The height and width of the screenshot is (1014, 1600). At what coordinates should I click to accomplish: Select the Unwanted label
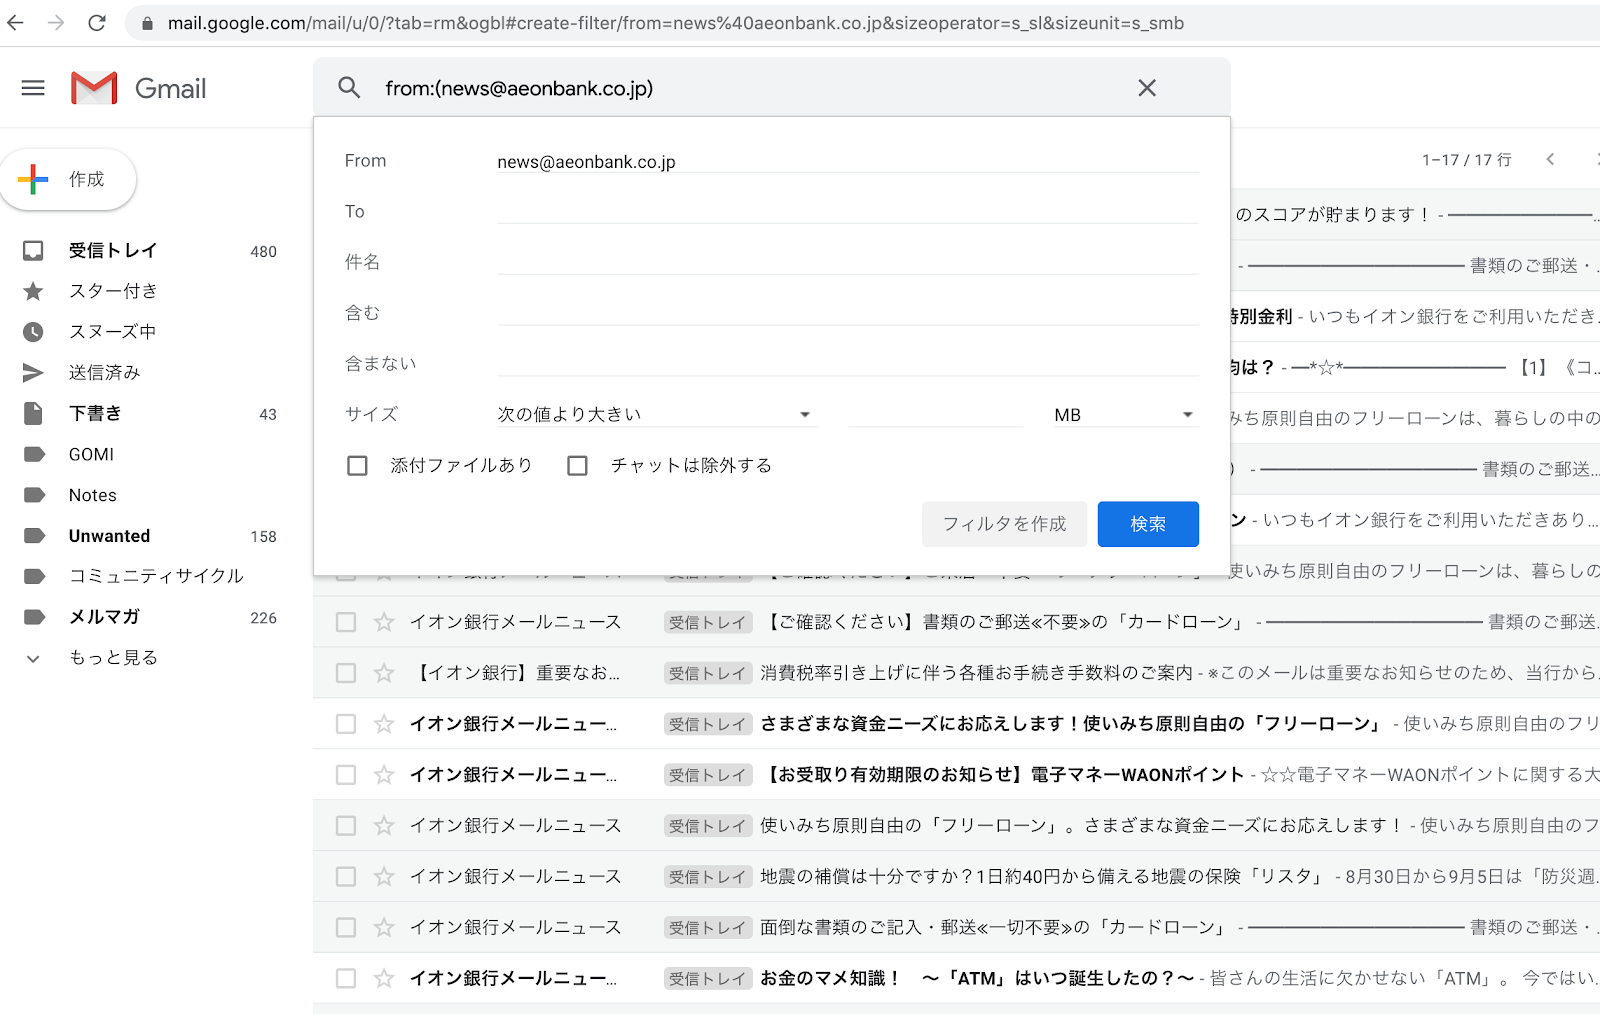pyautogui.click(x=109, y=536)
